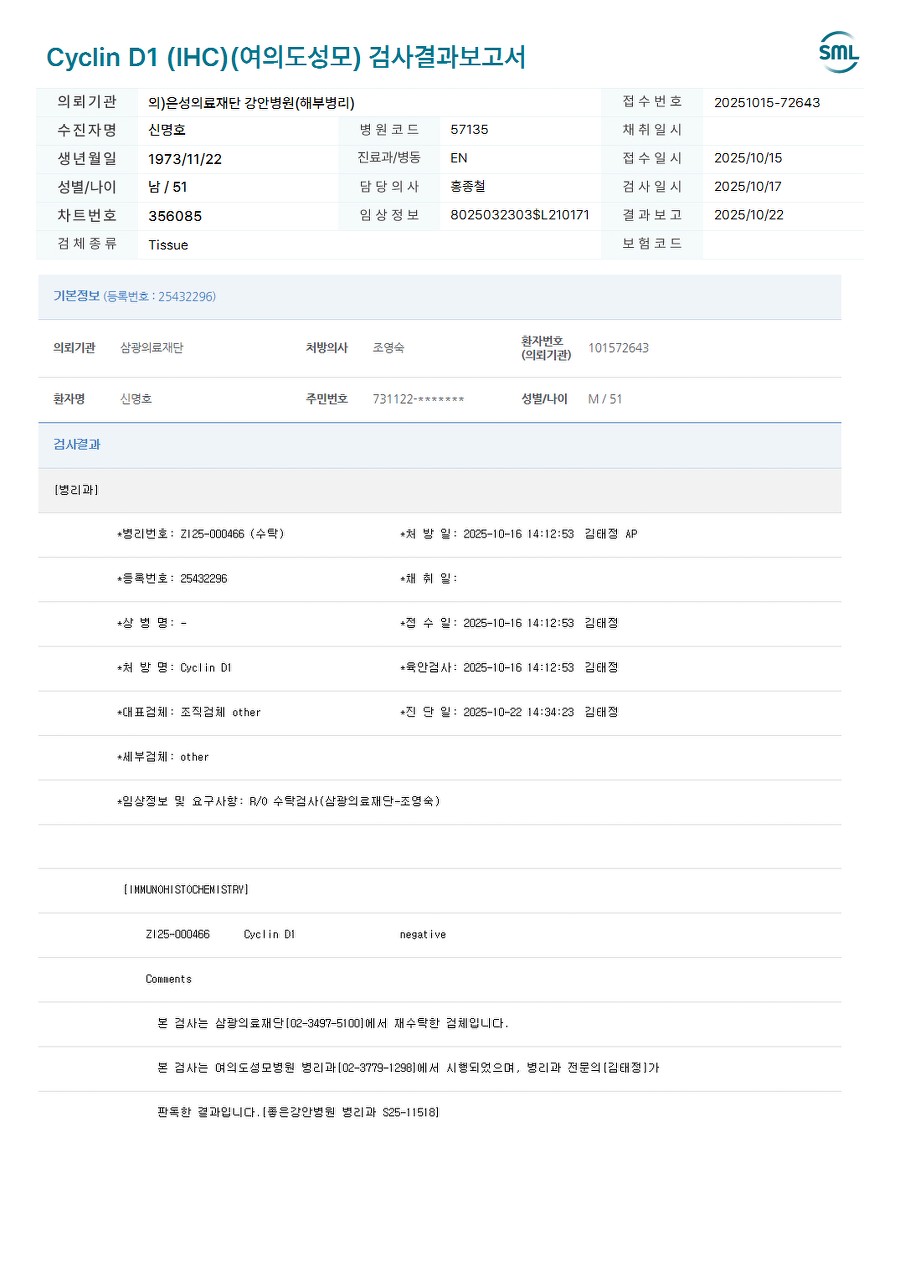Viewport: 900px width, 1271px height.
Task: Click the gross examination line 육안검사
Action: click(x=509, y=668)
